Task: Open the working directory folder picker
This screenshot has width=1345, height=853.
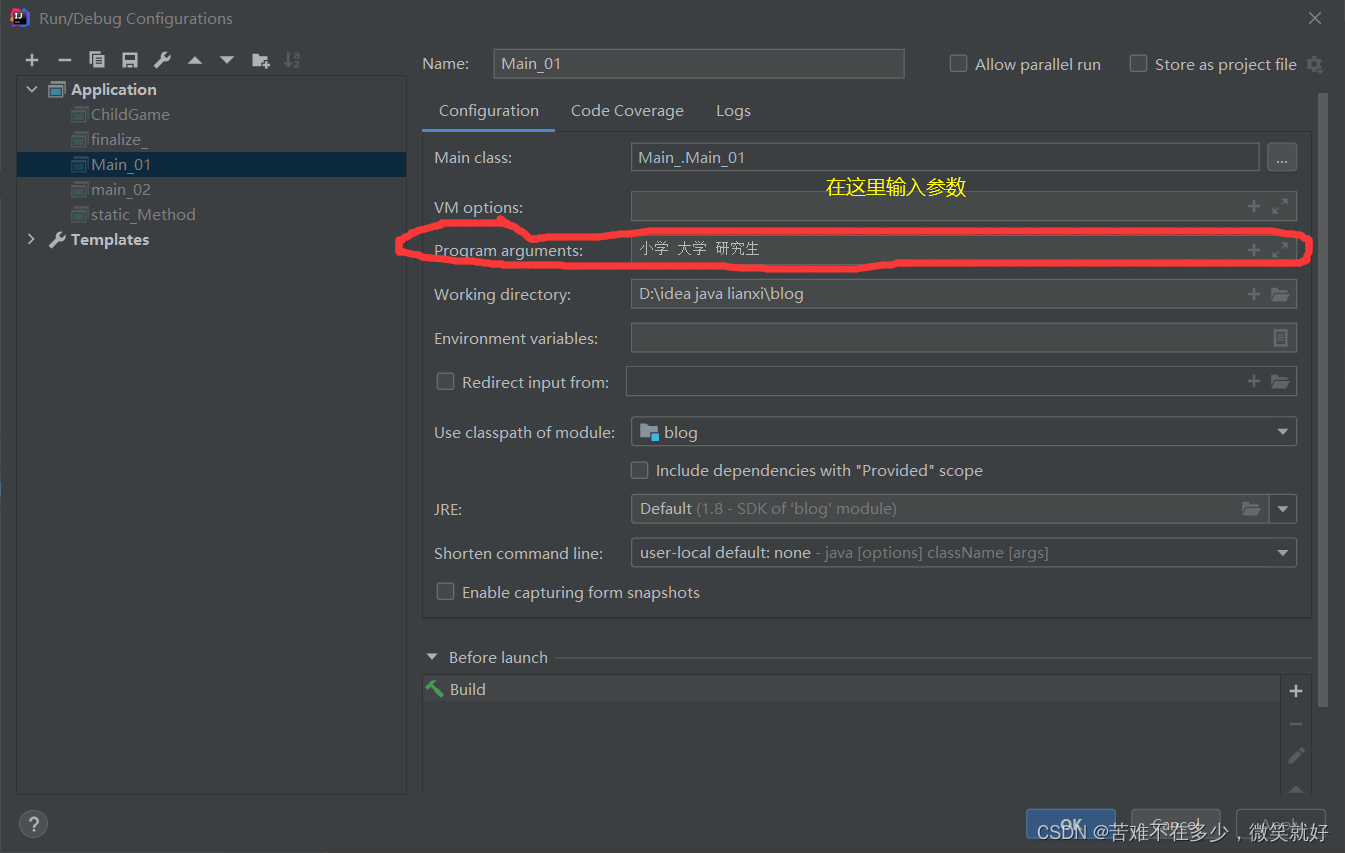Action: (1281, 293)
